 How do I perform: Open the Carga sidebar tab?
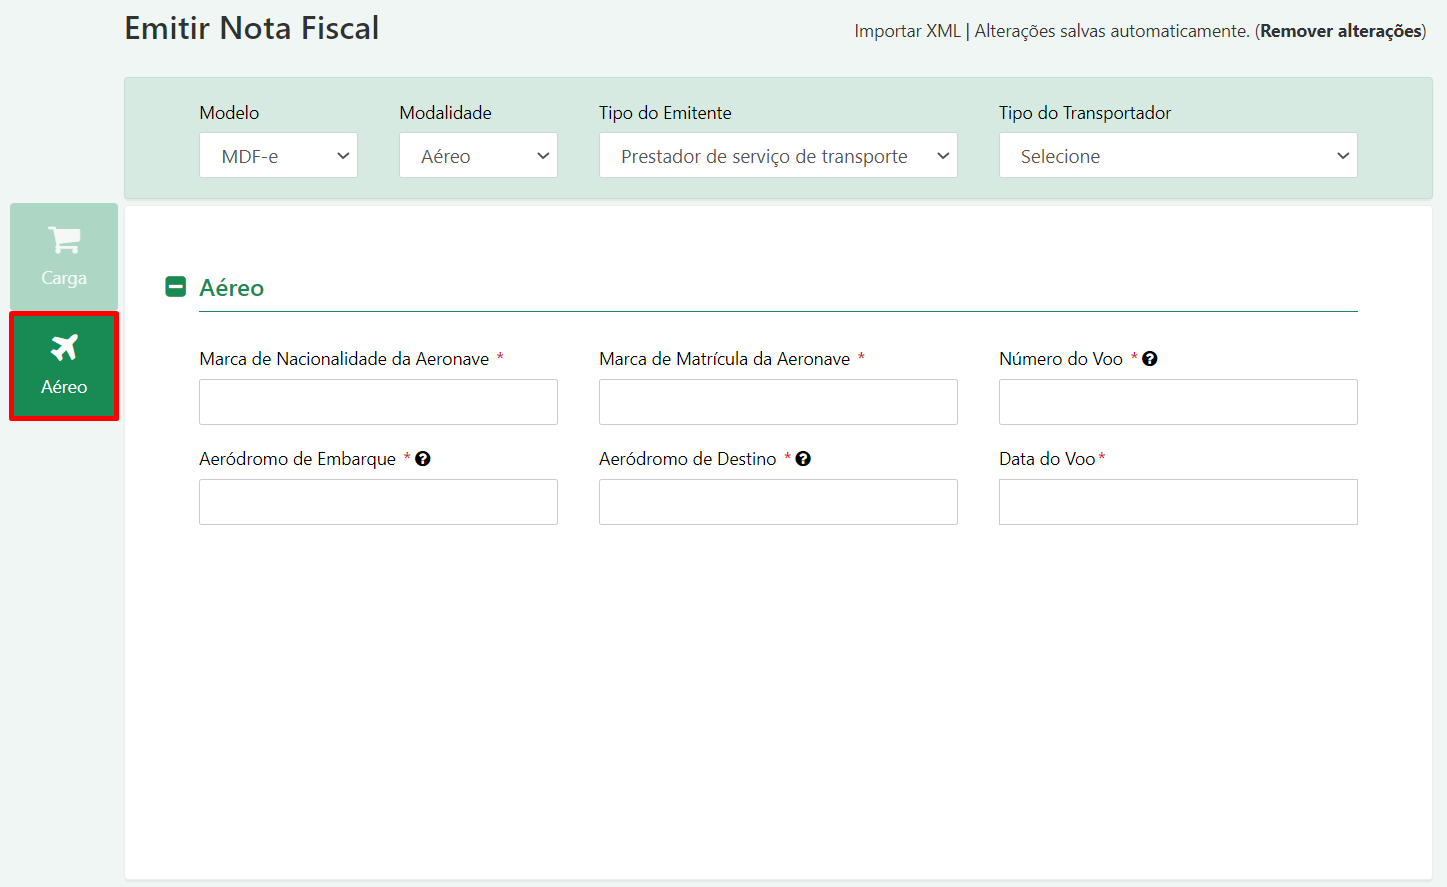64,257
